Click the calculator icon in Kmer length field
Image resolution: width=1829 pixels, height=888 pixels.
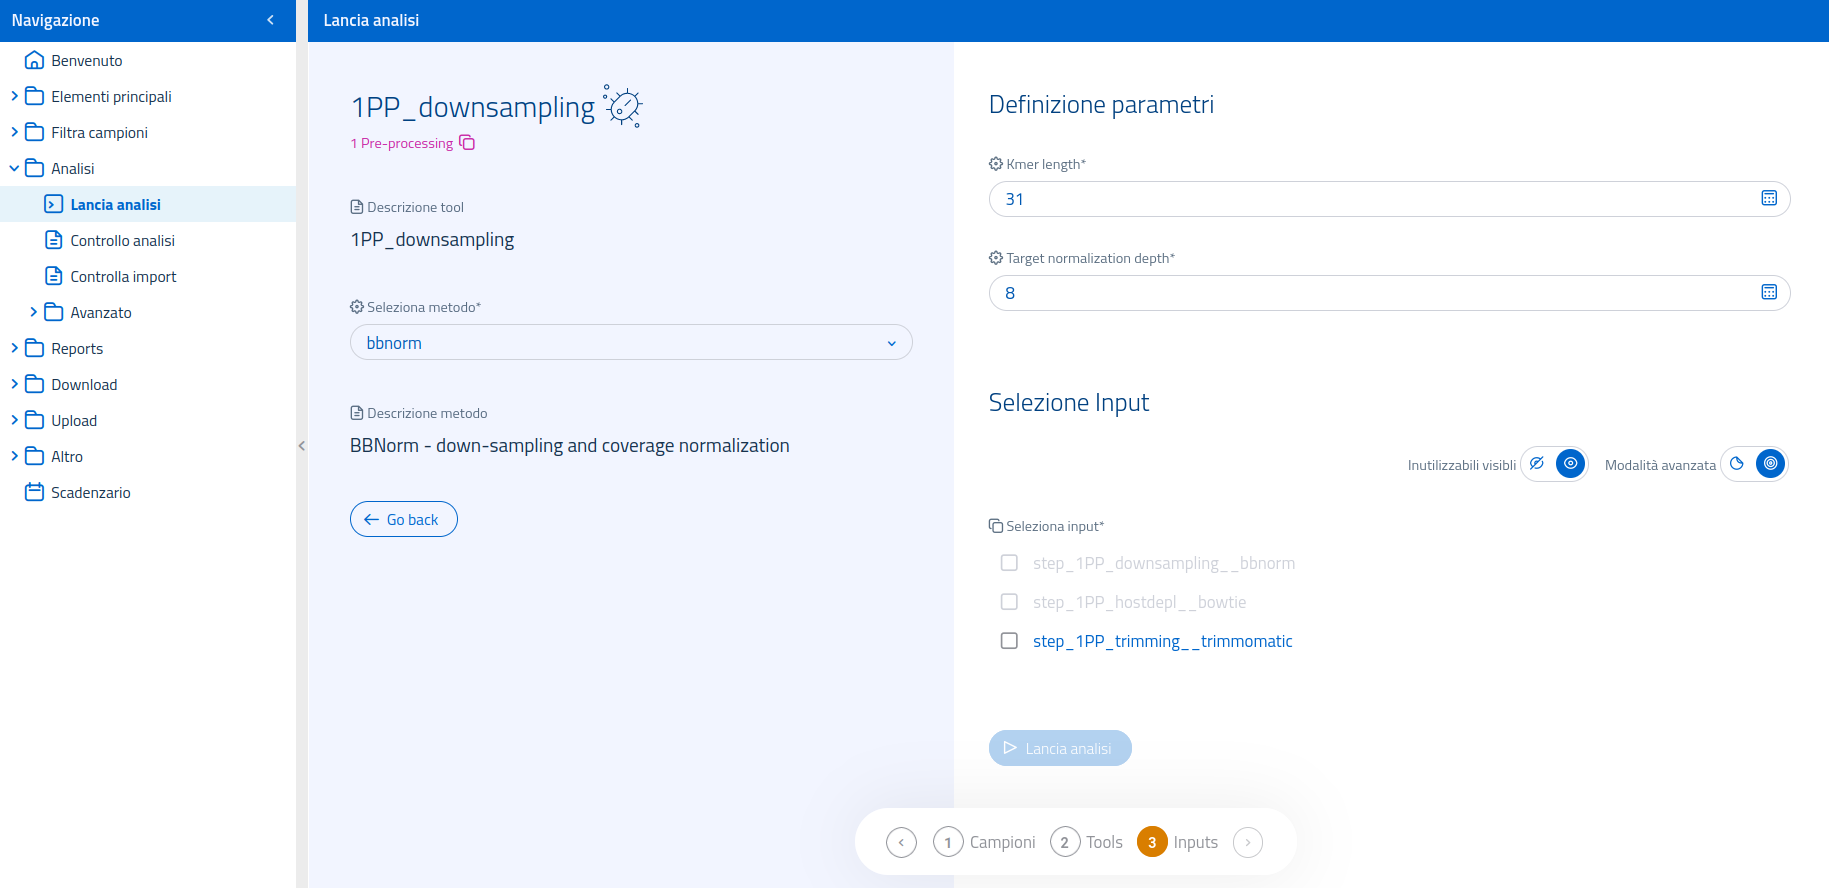1768,199
